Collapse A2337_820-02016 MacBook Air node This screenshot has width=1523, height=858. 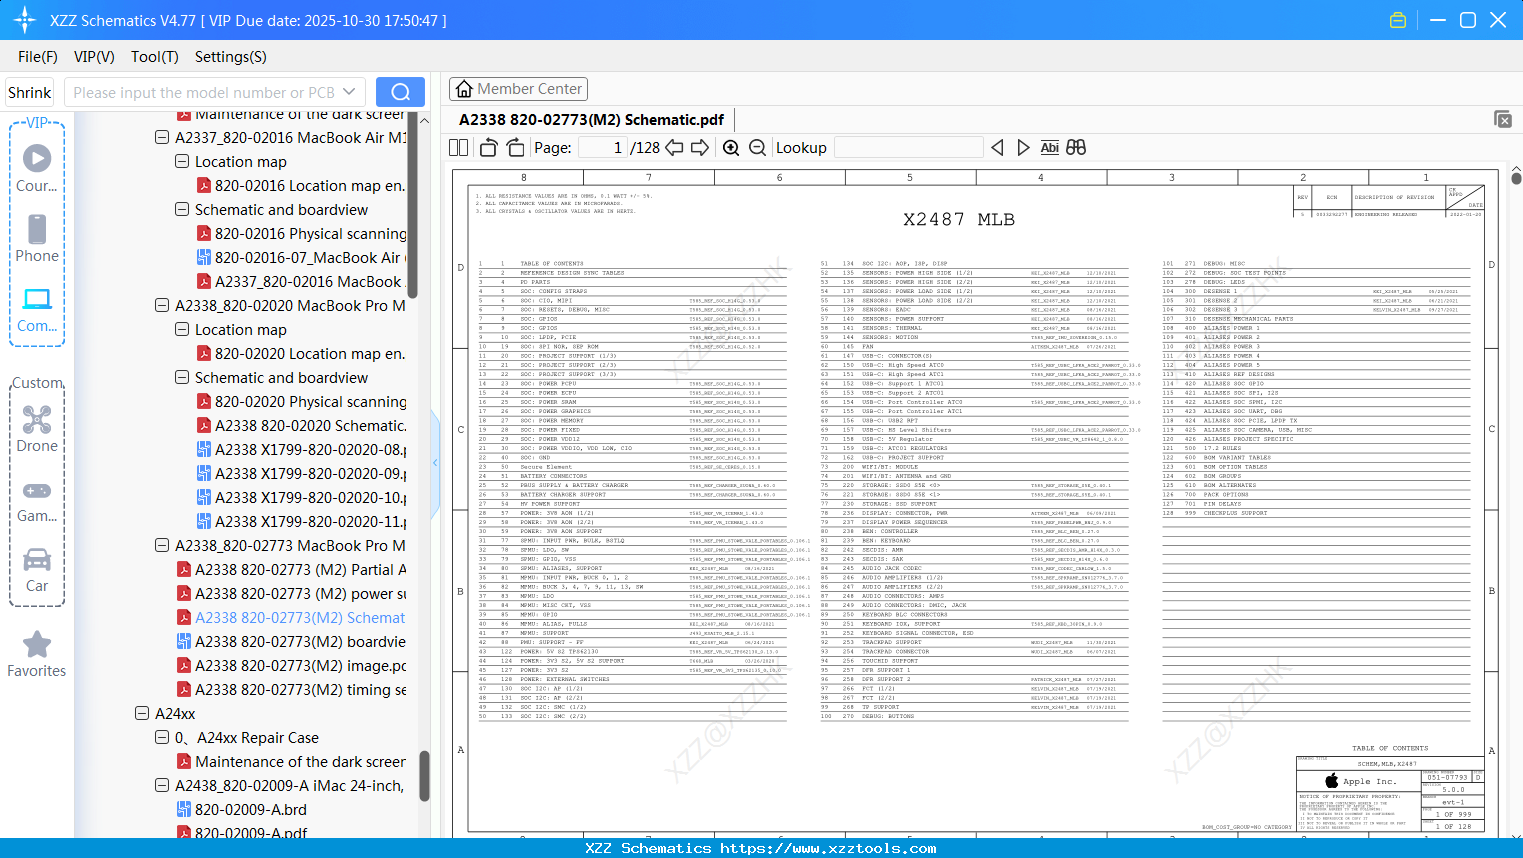click(x=162, y=137)
